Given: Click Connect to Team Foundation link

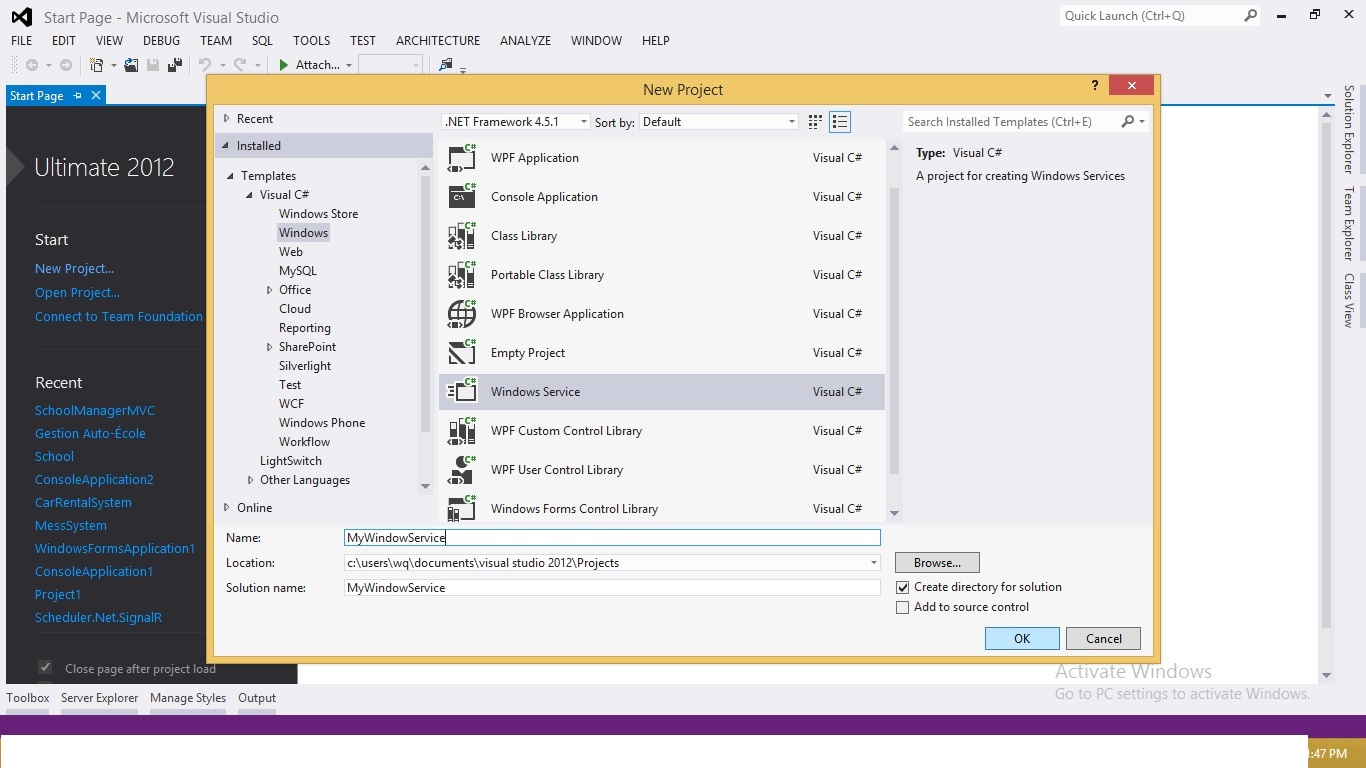Looking at the screenshot, I should pos(119,317).
